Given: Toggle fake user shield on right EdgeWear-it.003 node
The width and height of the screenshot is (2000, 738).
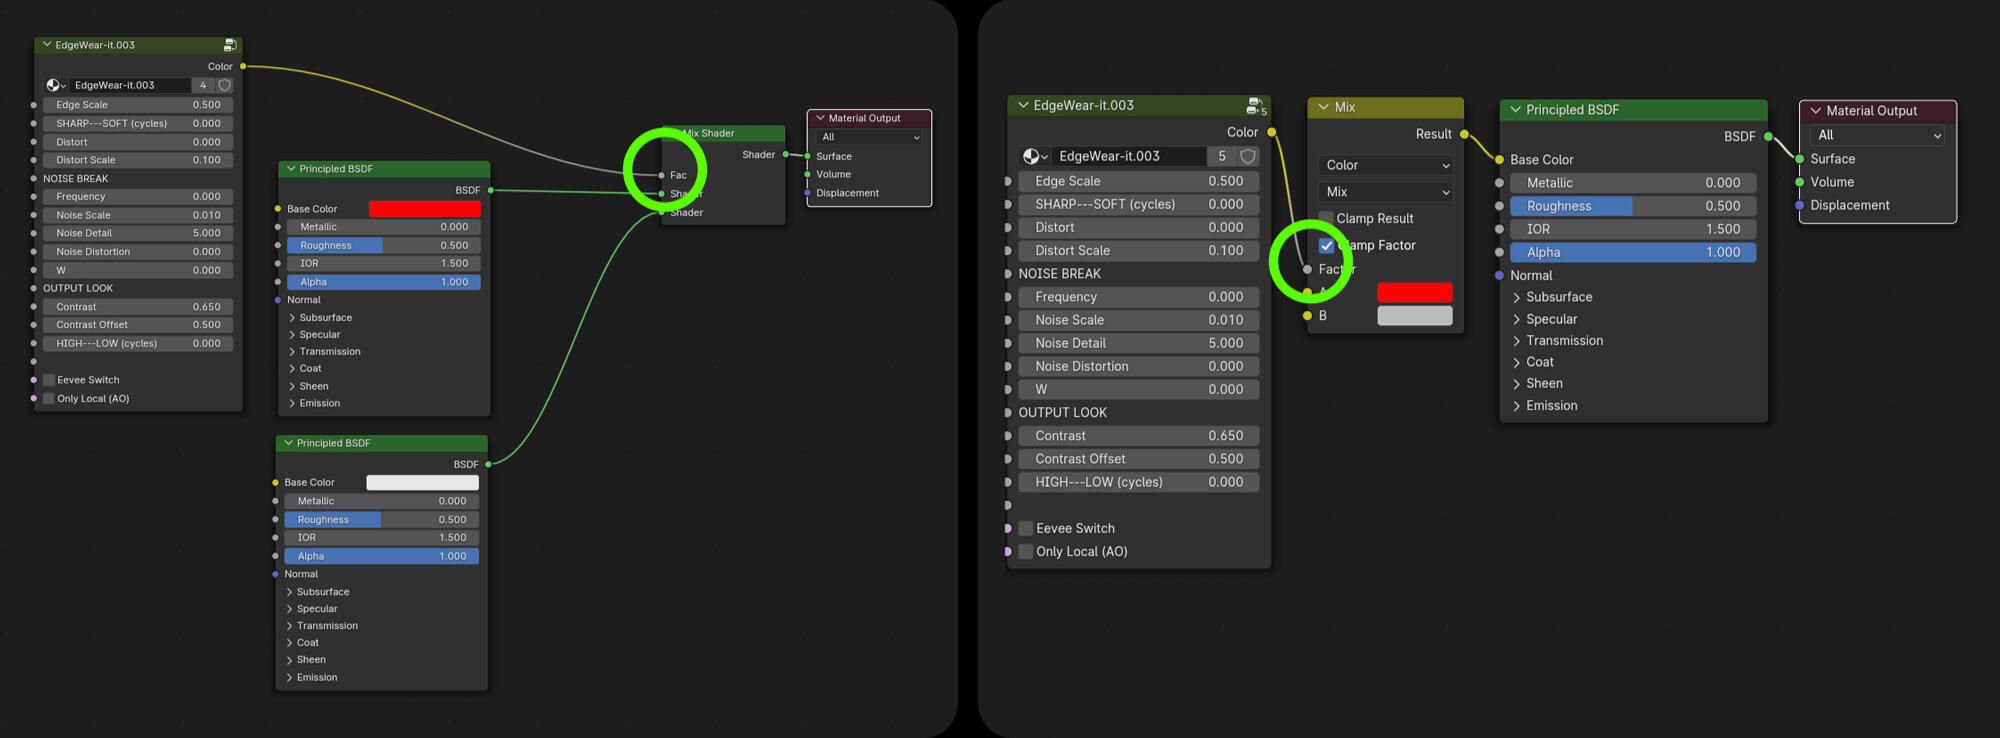Looking at the screenshot, I should 1248,156.
